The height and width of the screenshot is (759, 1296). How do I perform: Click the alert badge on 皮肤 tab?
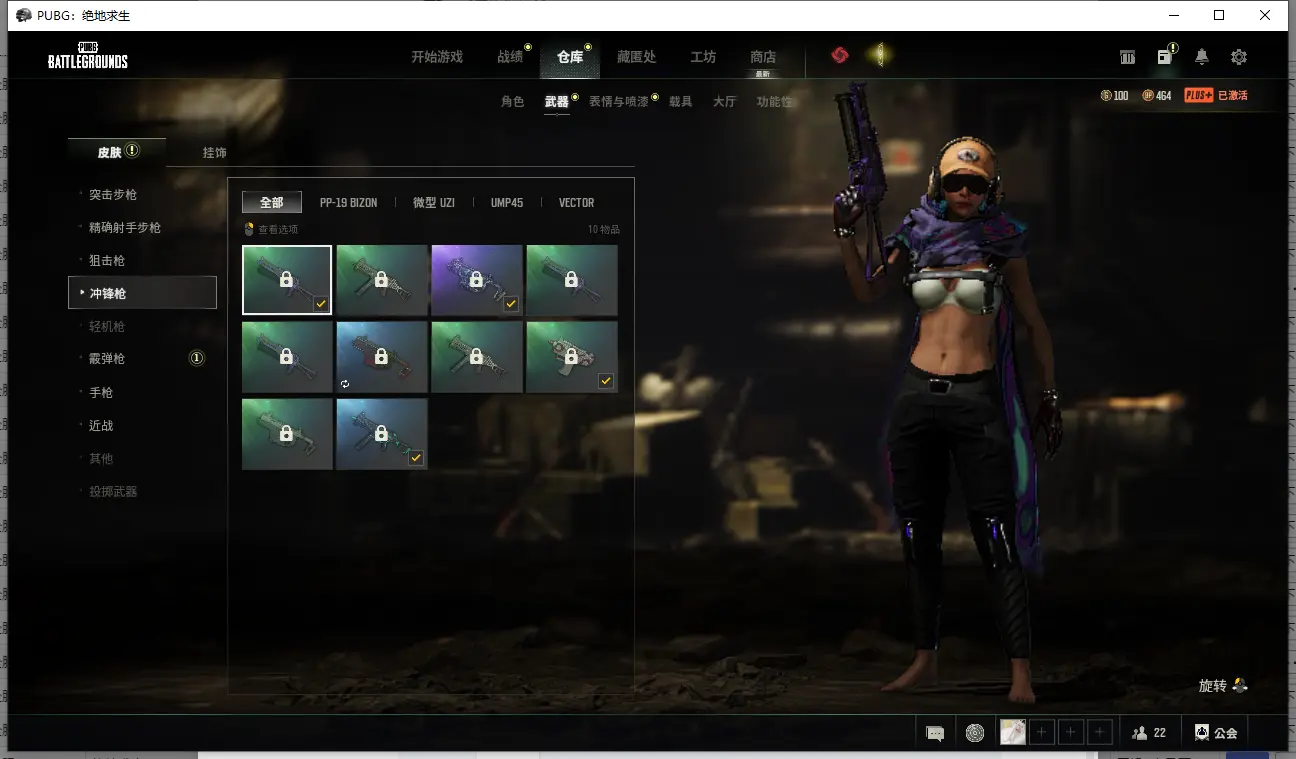click(x=132, y=151)
